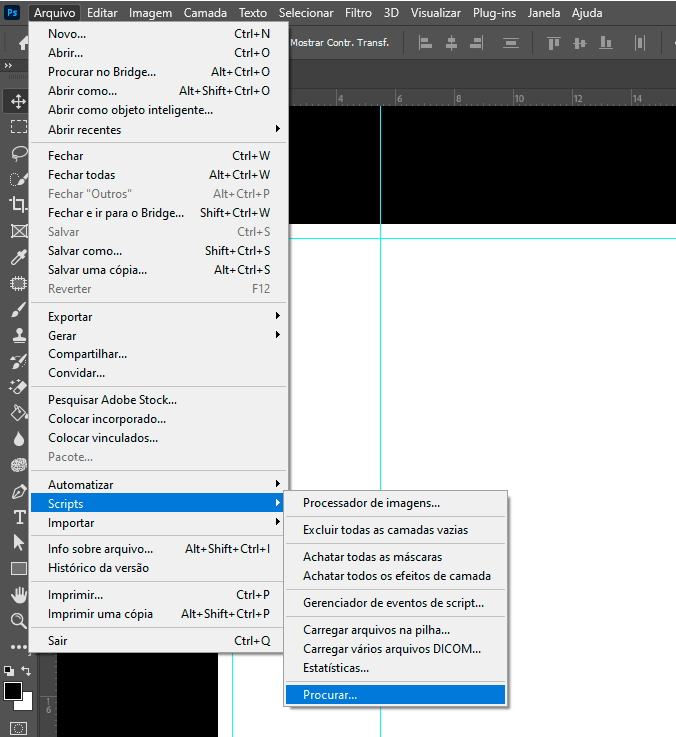The height and width of the screenshot is (737, 676).
Task: Choose Achatar todas as máscaras
Action: pos(395,557)
